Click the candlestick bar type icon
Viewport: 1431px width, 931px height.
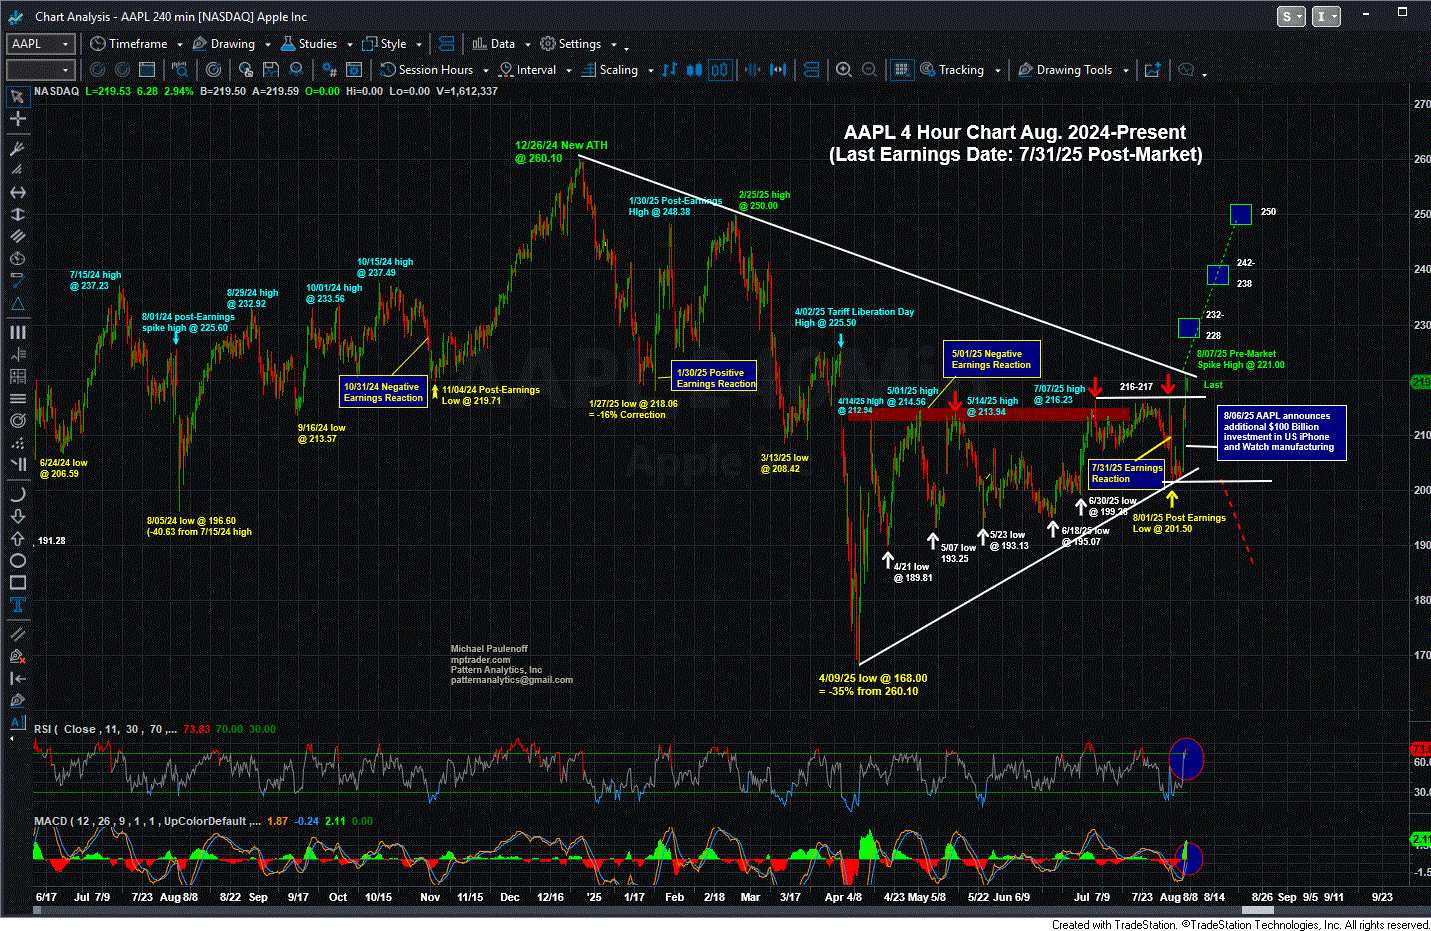click(694, 69)
